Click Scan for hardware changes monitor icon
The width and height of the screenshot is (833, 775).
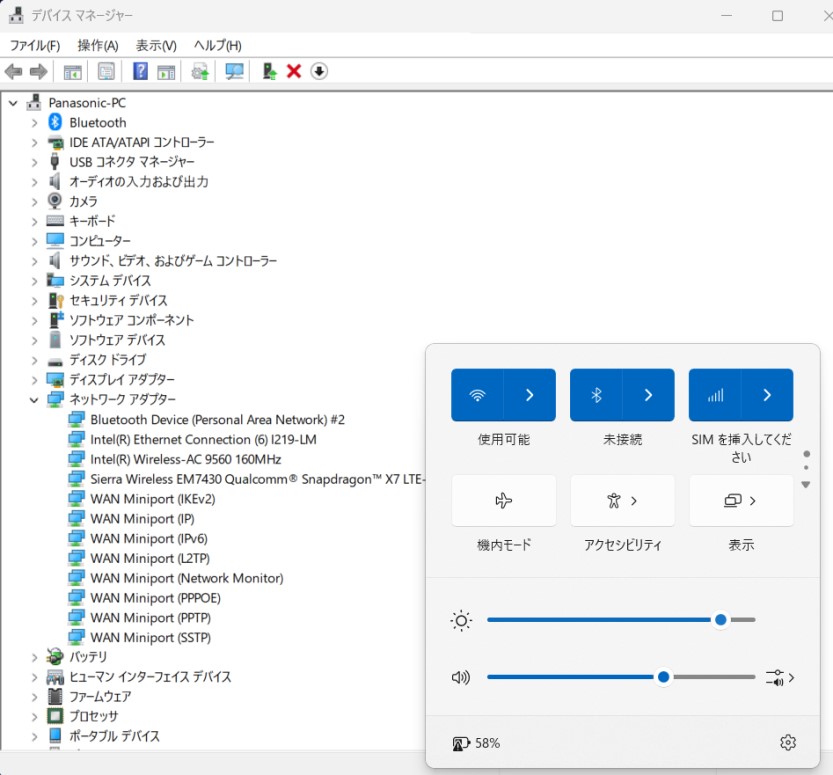click(234, 71)
